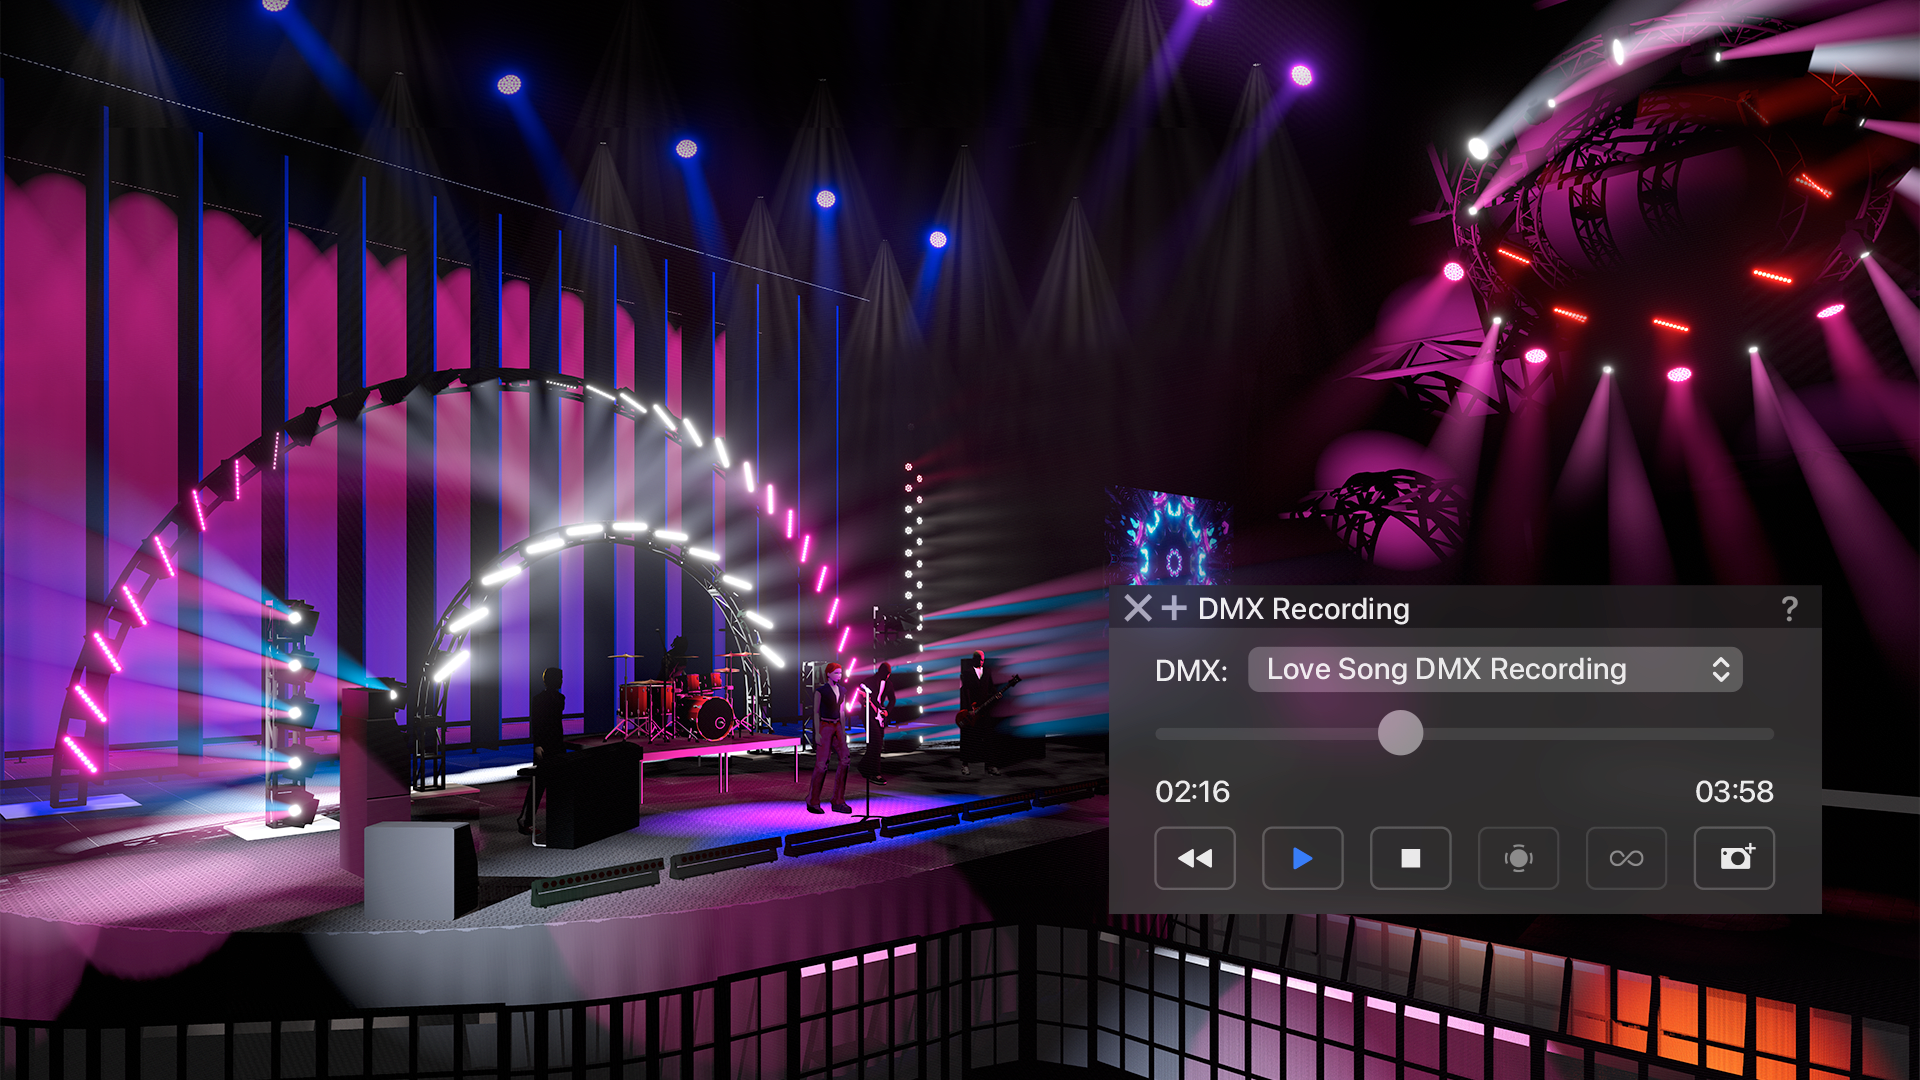Screen dimensions: 1920x1080
Task: Click the round slider handle
Action: point(1400,733)
